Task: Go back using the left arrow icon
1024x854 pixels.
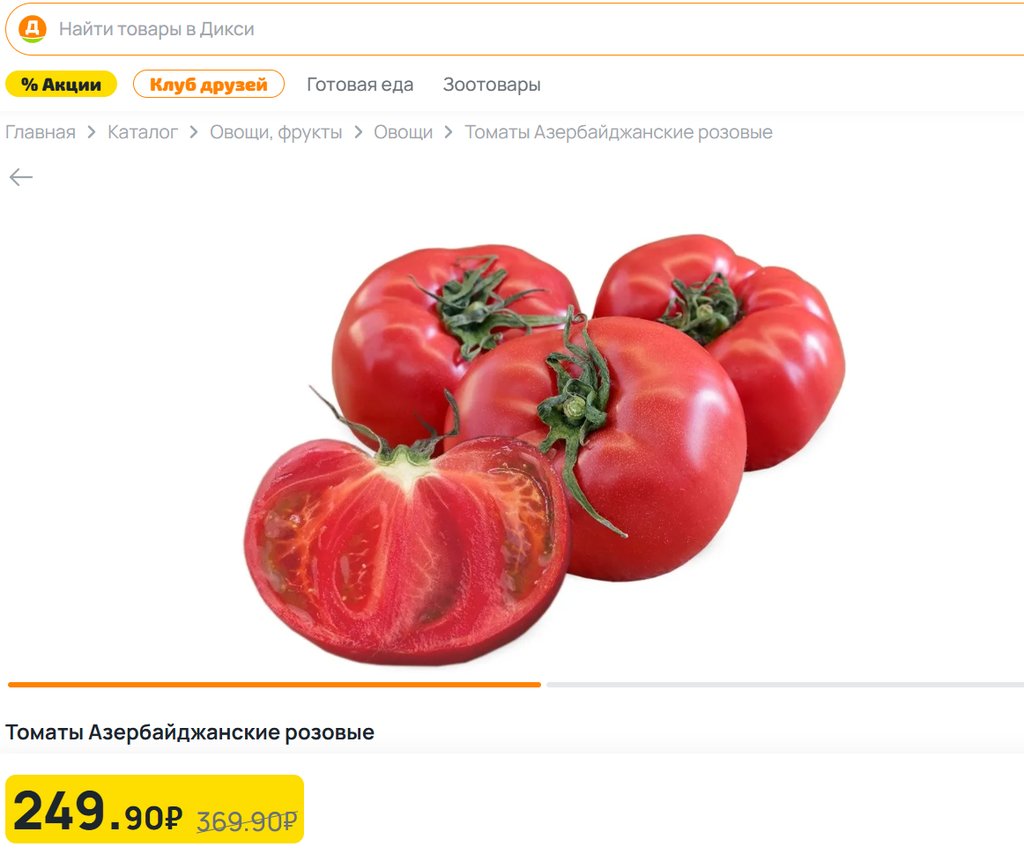Action: point(21,177)
